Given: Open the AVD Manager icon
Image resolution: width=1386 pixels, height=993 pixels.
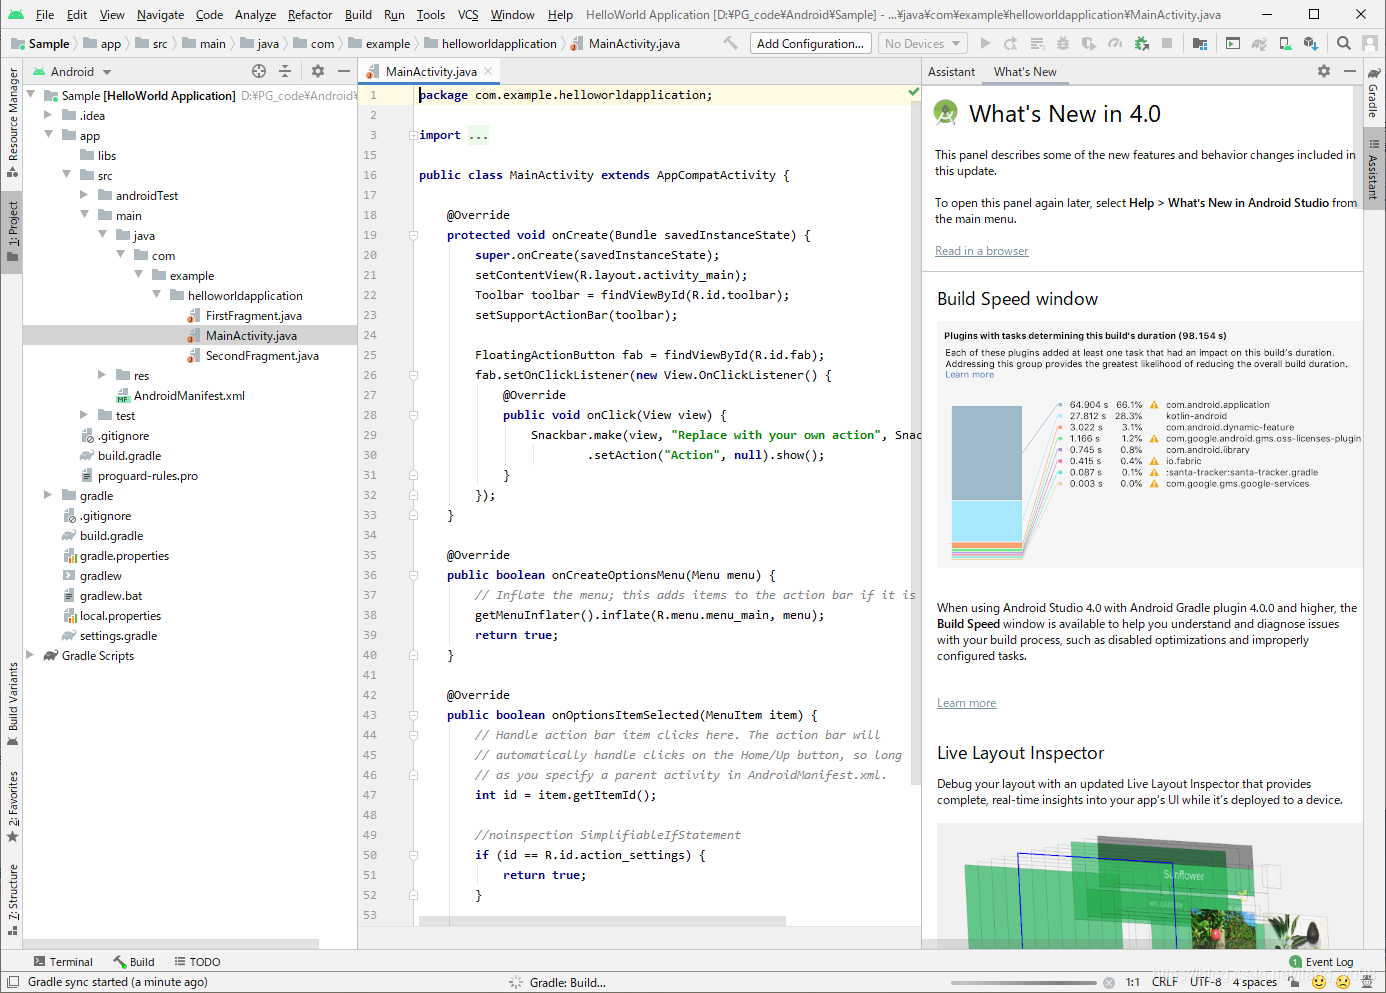Looking at the screenshot, I should tap(1285, 43).
